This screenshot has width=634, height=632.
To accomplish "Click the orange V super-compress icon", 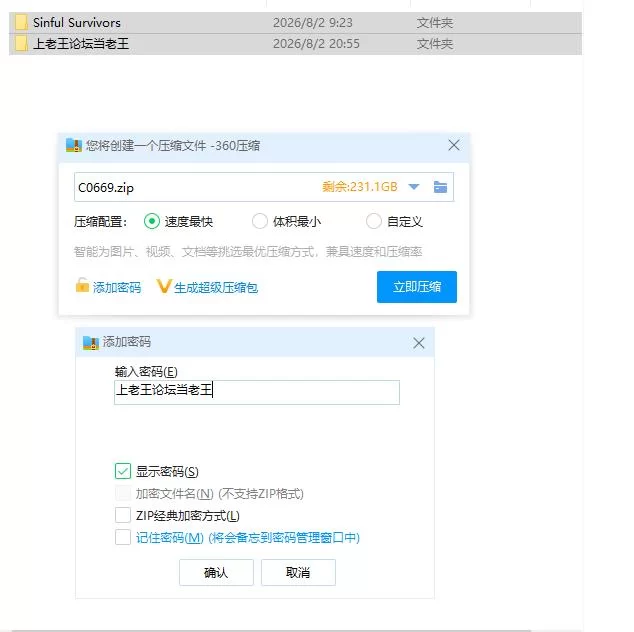I will 164,286.
